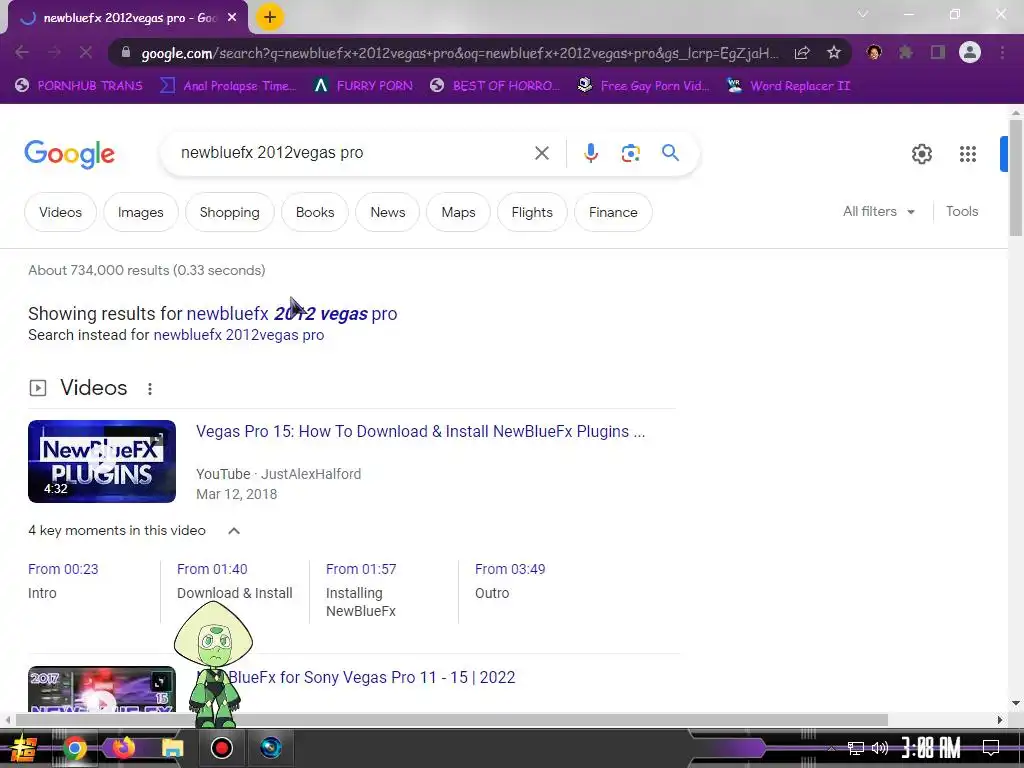Search instead for newbluefx 2012vegas pro
1024x768 pixels.
[238, 335]
